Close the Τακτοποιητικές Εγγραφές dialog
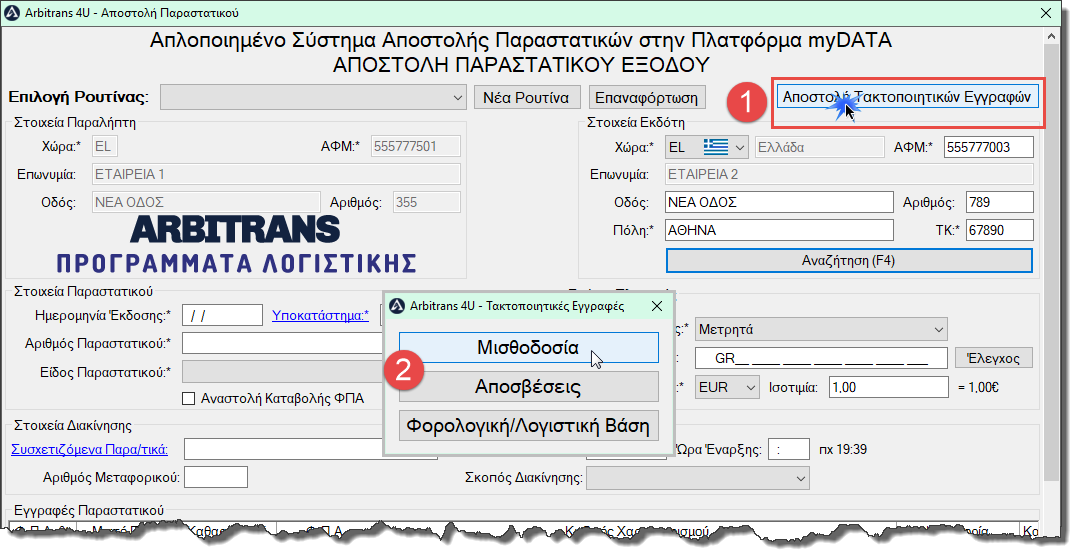The height and width of the screenshot is (550, 1070). click(656, 306)
